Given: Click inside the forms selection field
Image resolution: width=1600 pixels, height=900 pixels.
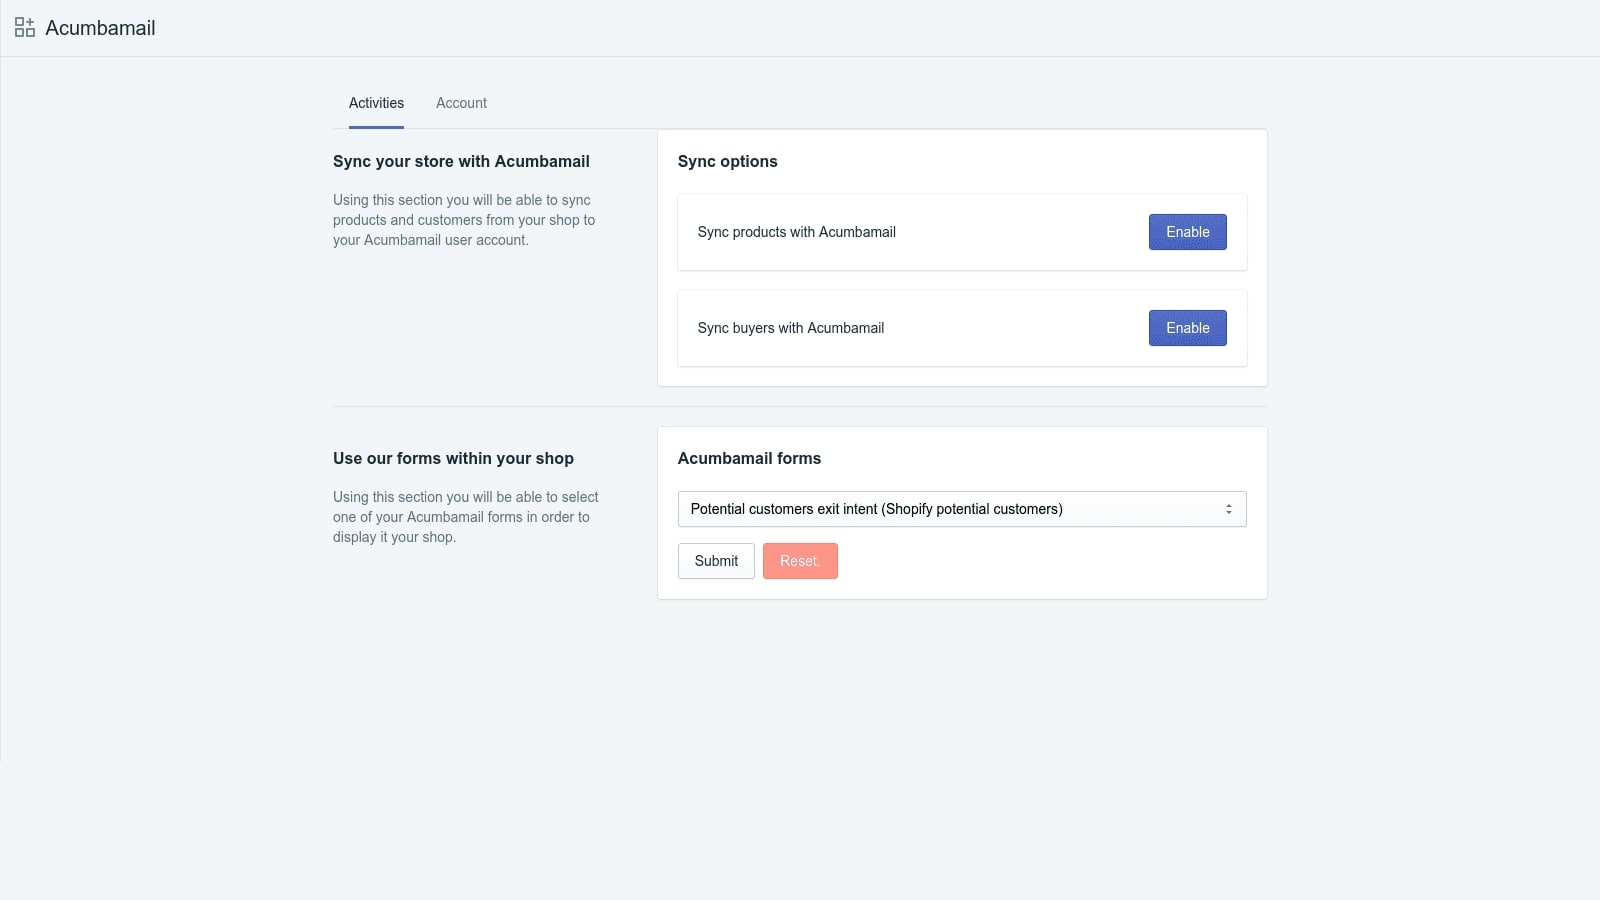Looking at the screenshot, I should [x=950, y=508].
